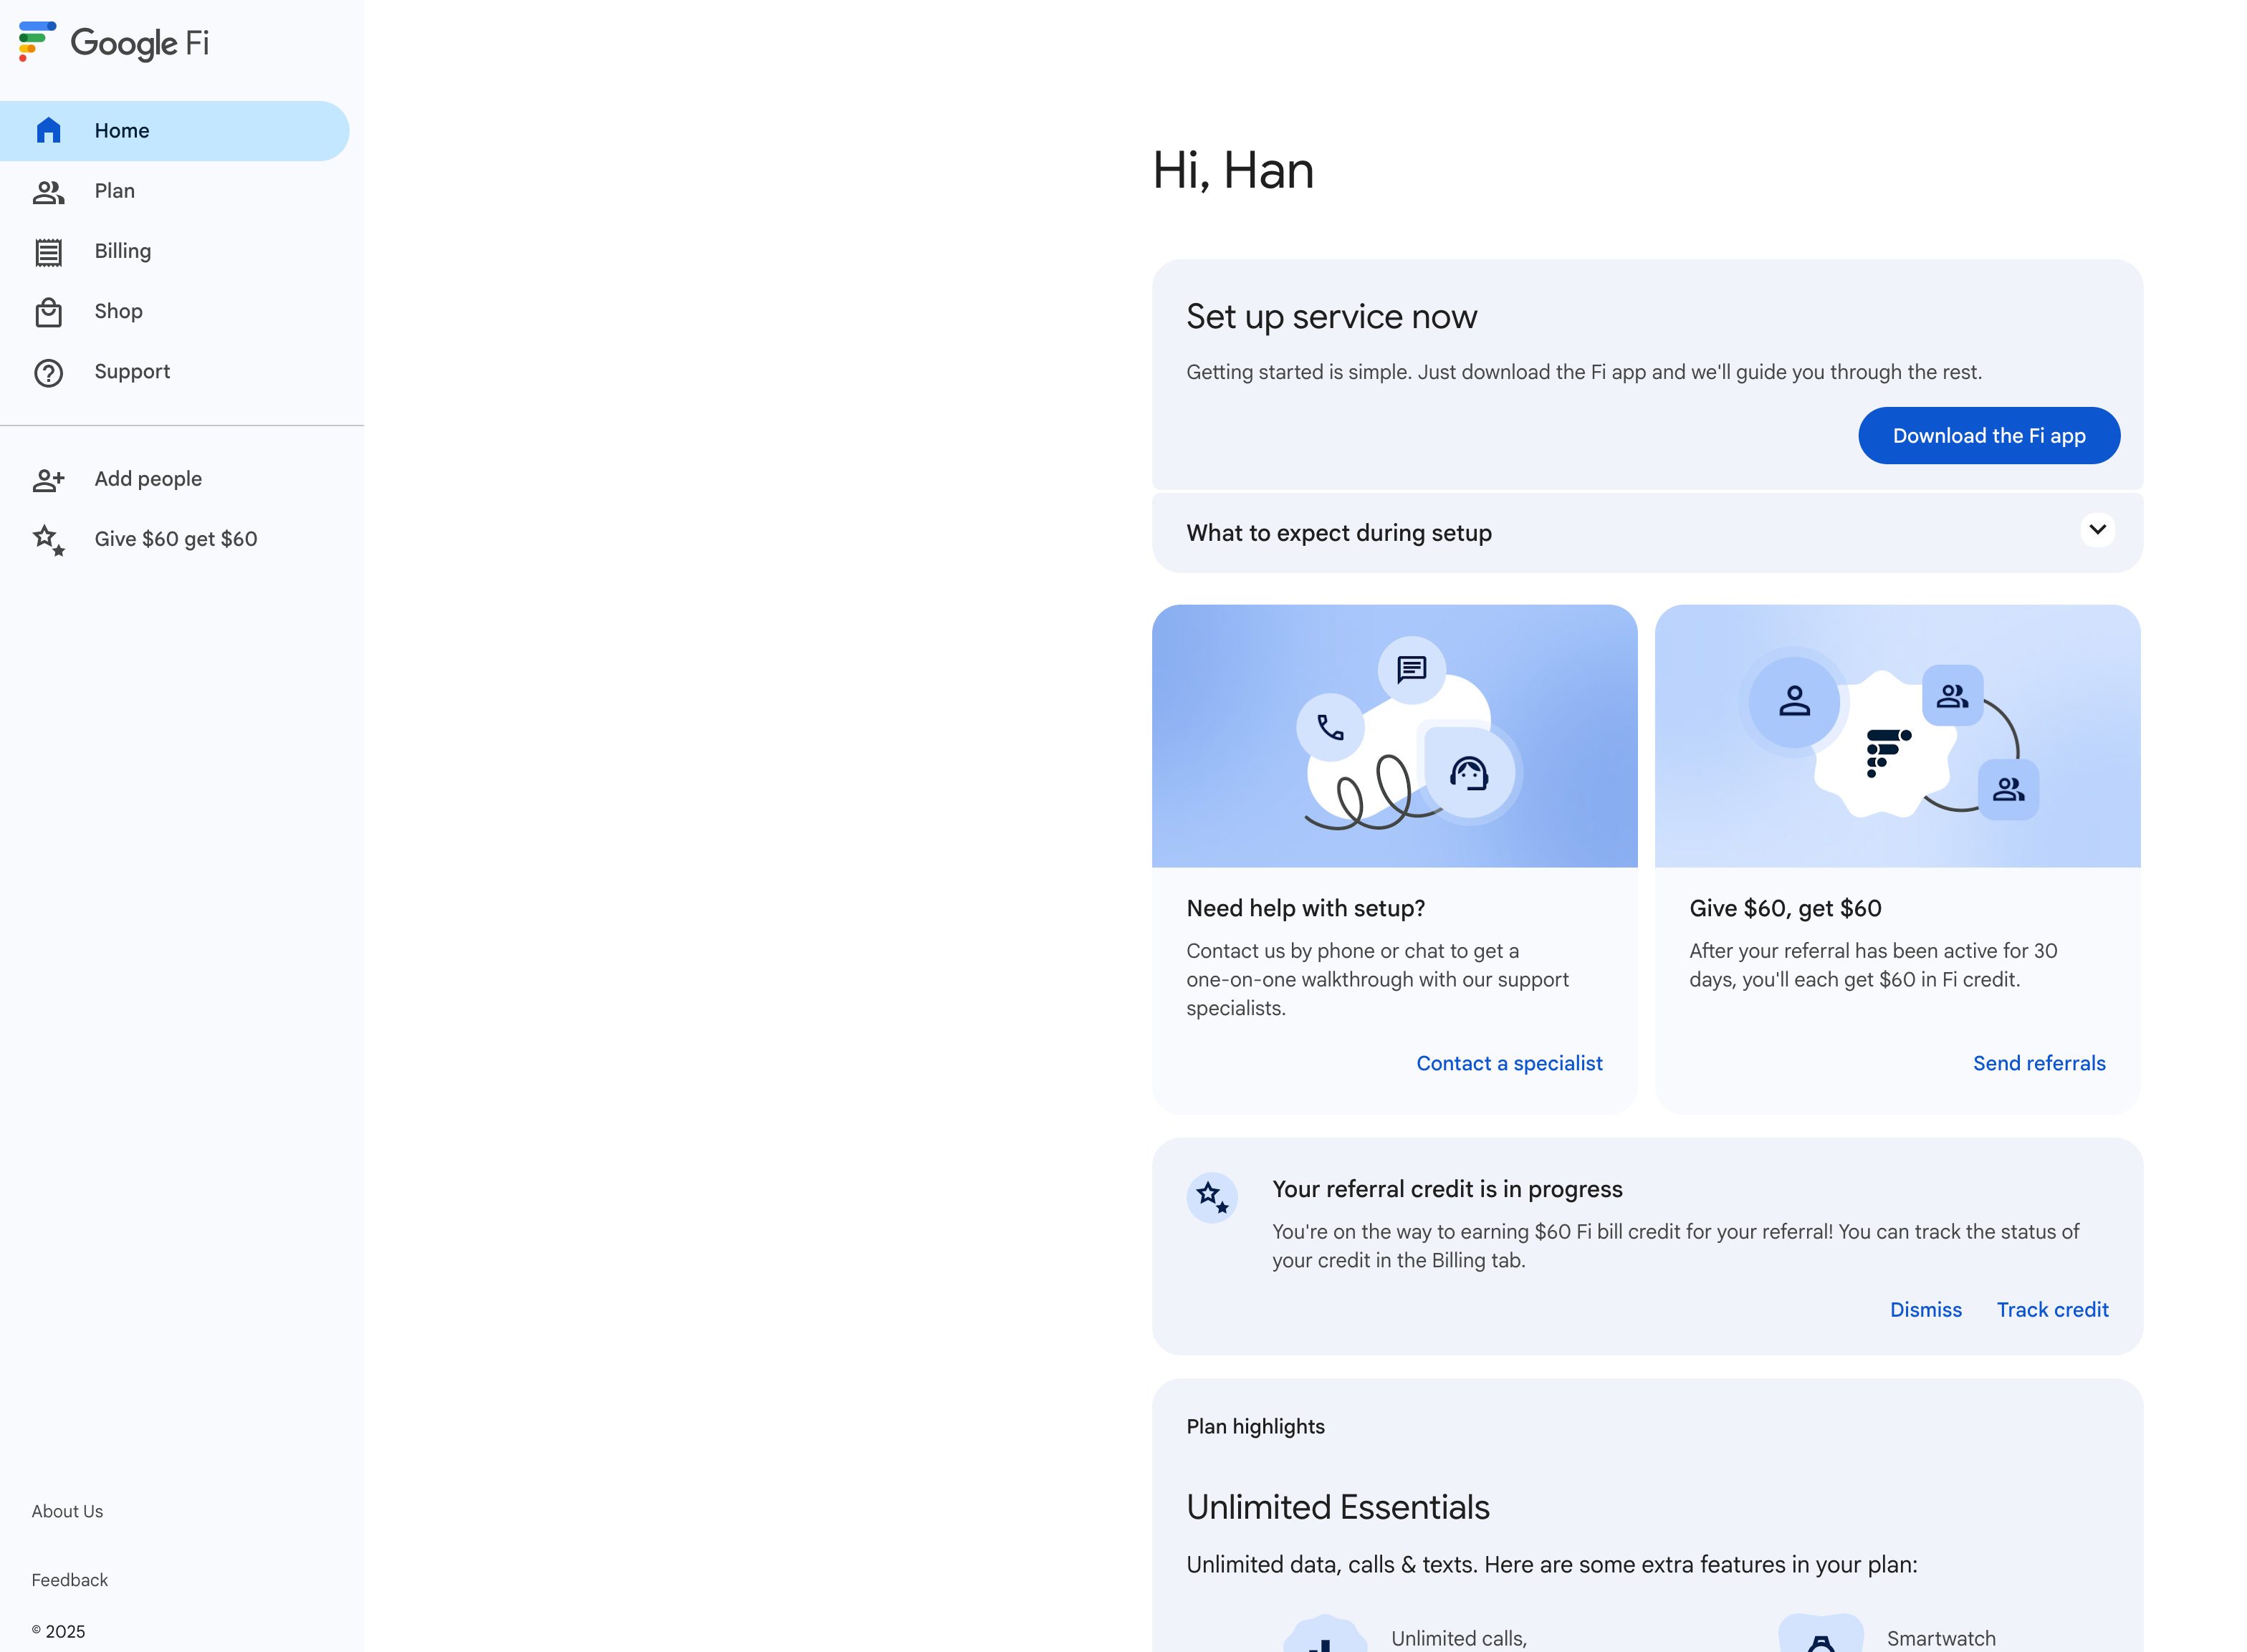Click the Support question mark icon
The height and width of the screenshot is (1652, 2247).
pyautogui.click(x=48, y=373)
